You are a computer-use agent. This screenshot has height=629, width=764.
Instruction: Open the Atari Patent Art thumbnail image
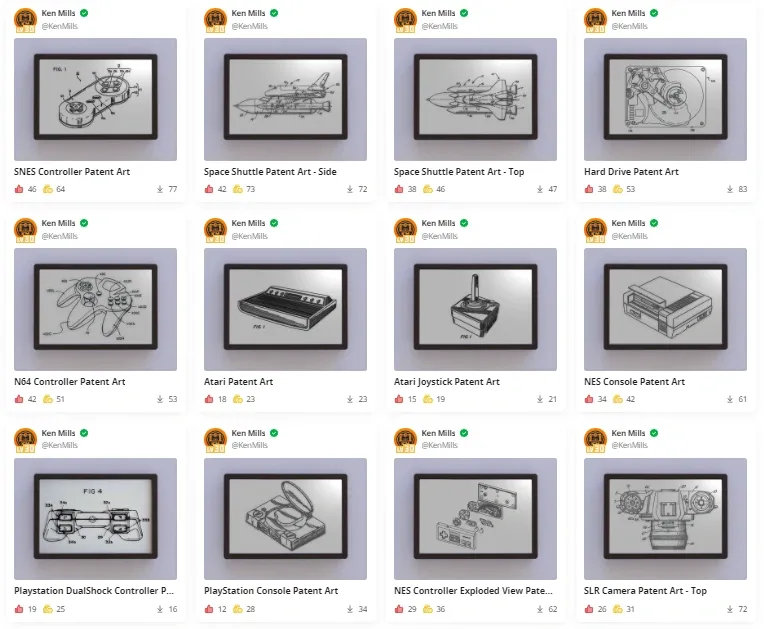[x=285, y=309]
